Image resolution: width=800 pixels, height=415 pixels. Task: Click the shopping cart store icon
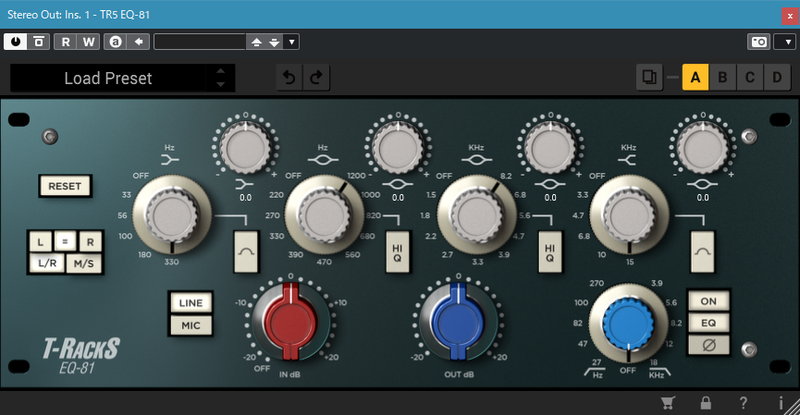coord(667,403)
